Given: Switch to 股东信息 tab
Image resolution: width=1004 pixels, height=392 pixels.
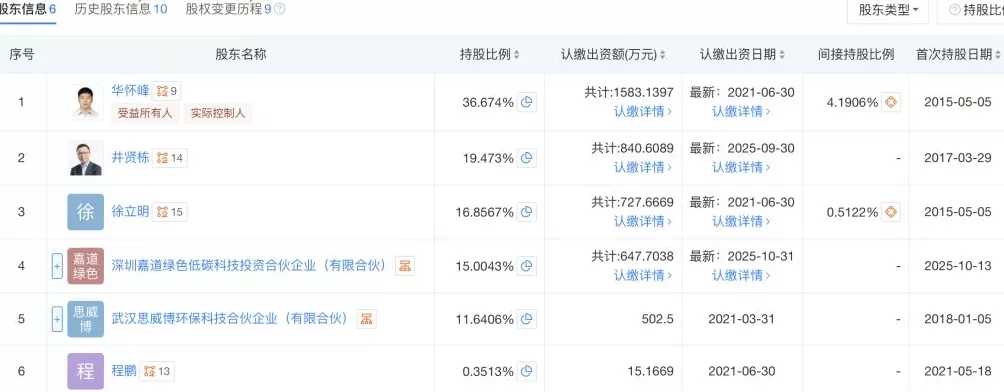Looking at the screenshot, I should point(28,10).
